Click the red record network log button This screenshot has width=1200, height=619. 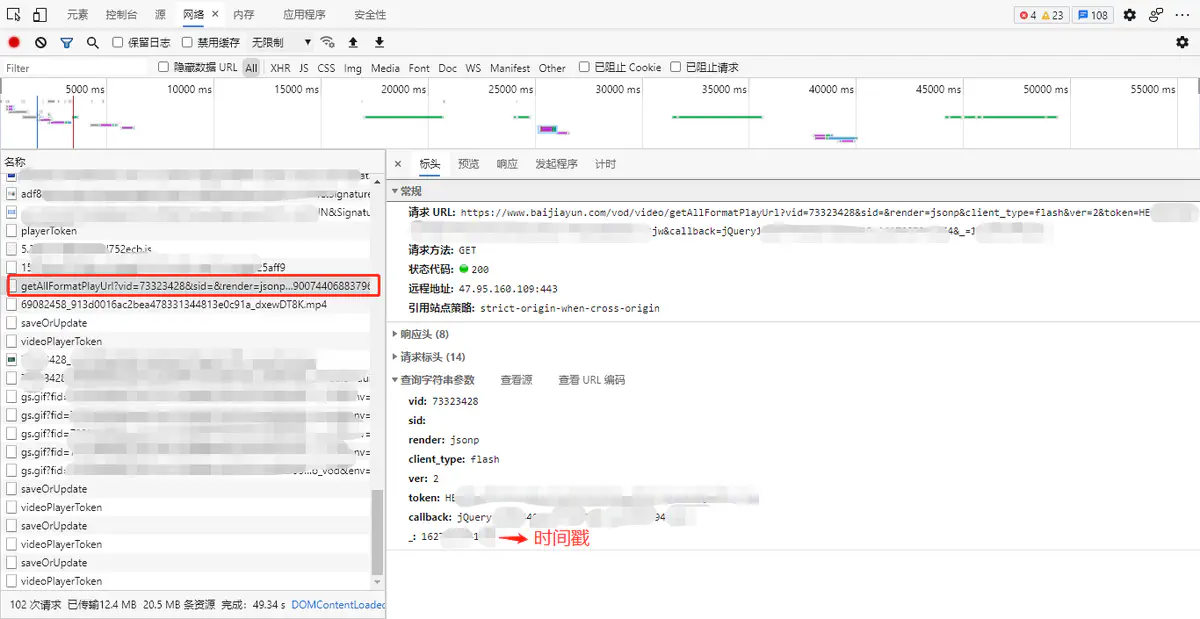pos(14,43)
